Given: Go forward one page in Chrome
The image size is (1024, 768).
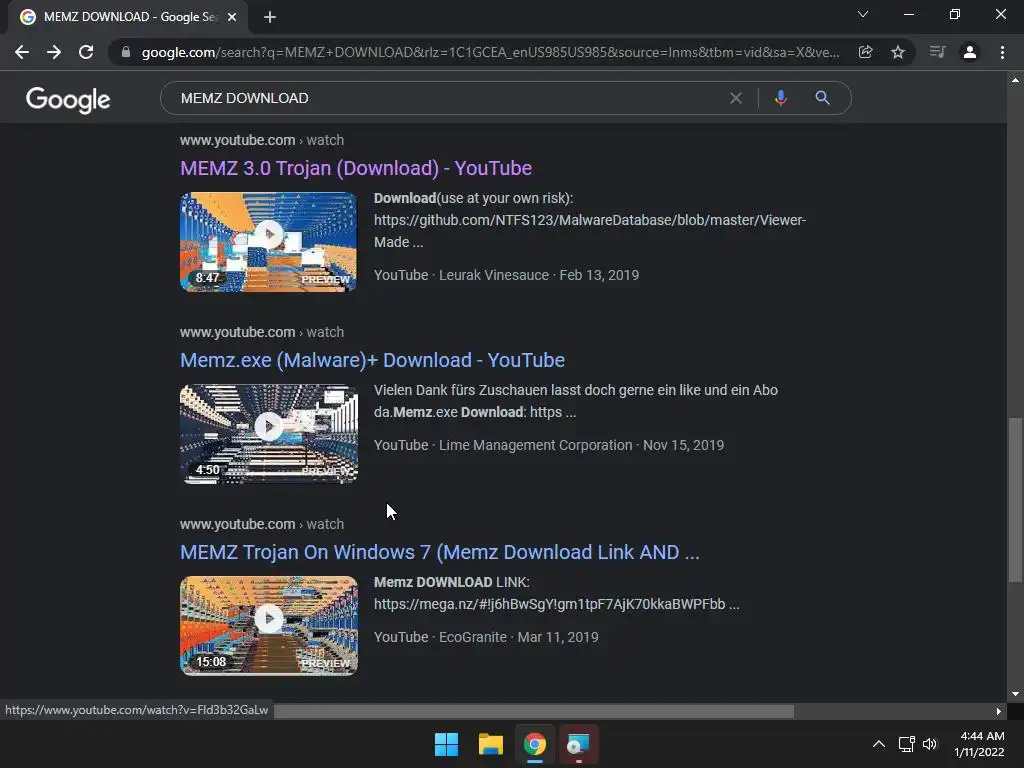Looking at the screenshot, I should coord(54,52).
